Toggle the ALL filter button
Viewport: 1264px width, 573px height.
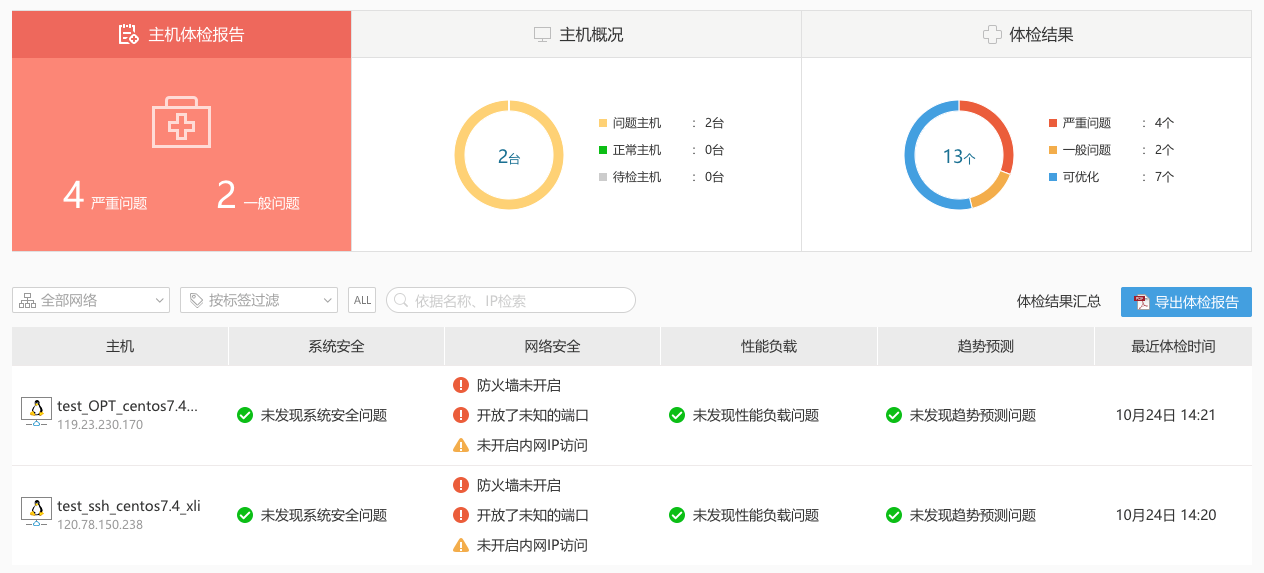click(362, 300)
